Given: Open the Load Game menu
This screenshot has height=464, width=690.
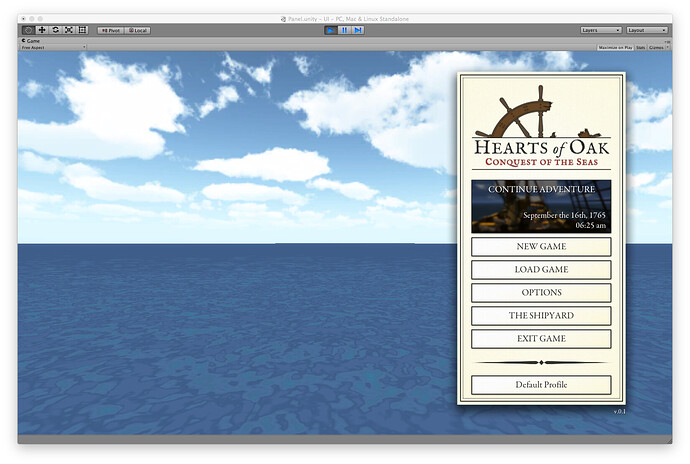Looking at the screenshot, I should pos(541,269).
